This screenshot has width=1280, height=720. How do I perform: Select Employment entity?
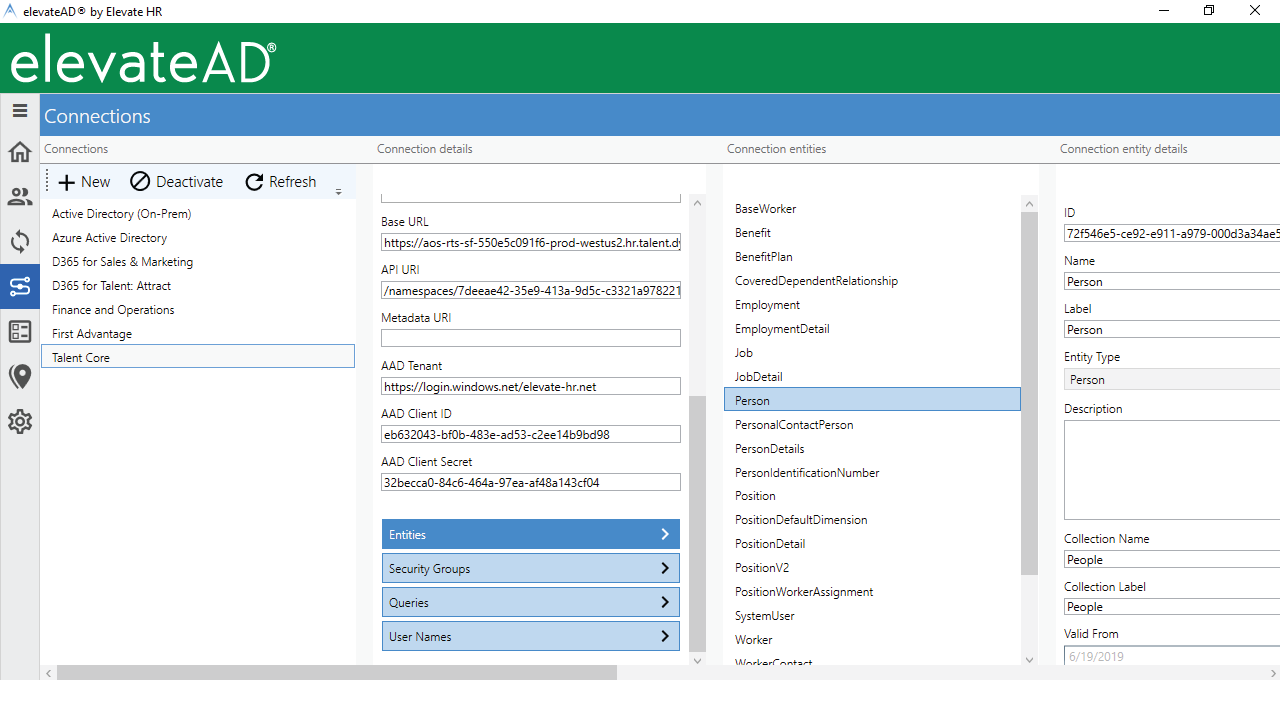(872, 305)
